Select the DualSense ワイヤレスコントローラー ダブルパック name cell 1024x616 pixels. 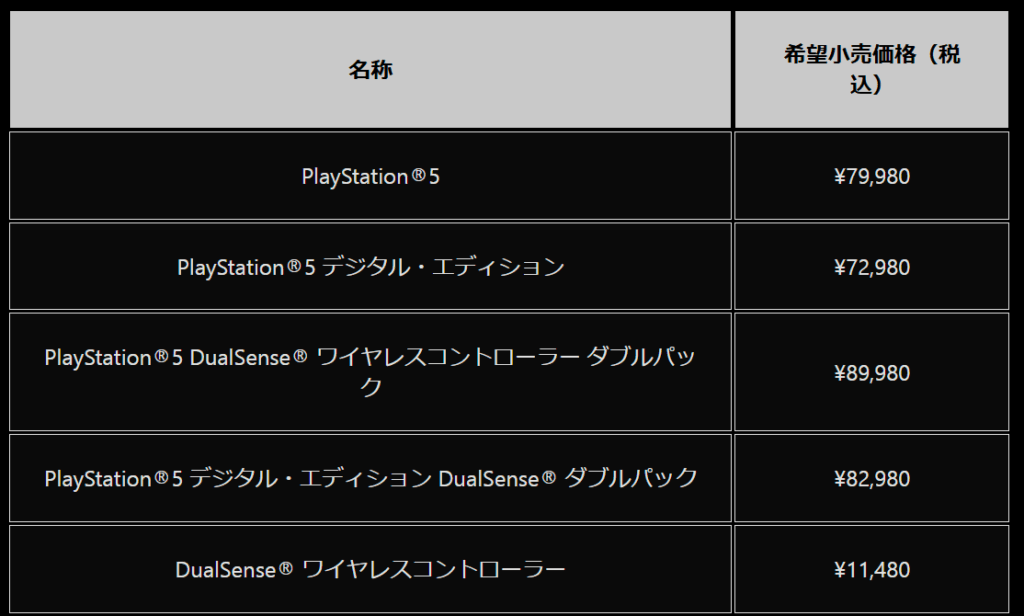370,372
